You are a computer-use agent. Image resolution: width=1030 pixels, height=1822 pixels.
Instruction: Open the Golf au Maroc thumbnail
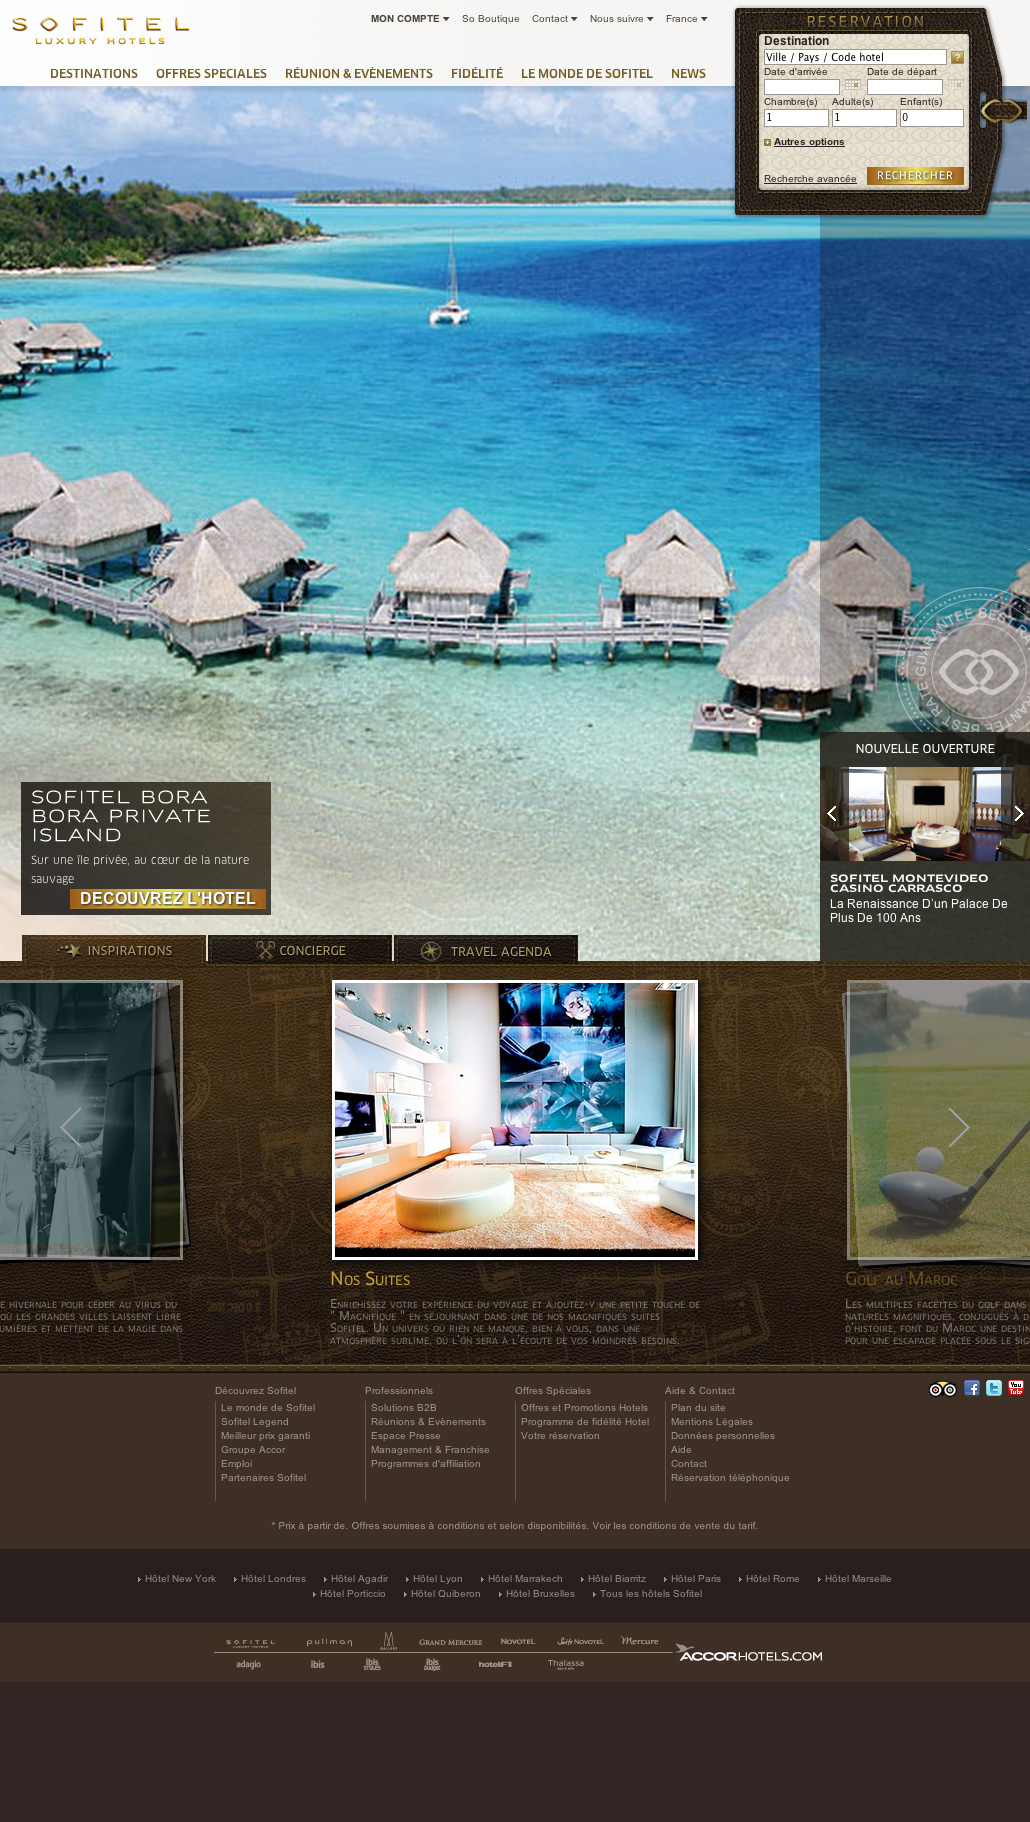tap(938, 1120)
